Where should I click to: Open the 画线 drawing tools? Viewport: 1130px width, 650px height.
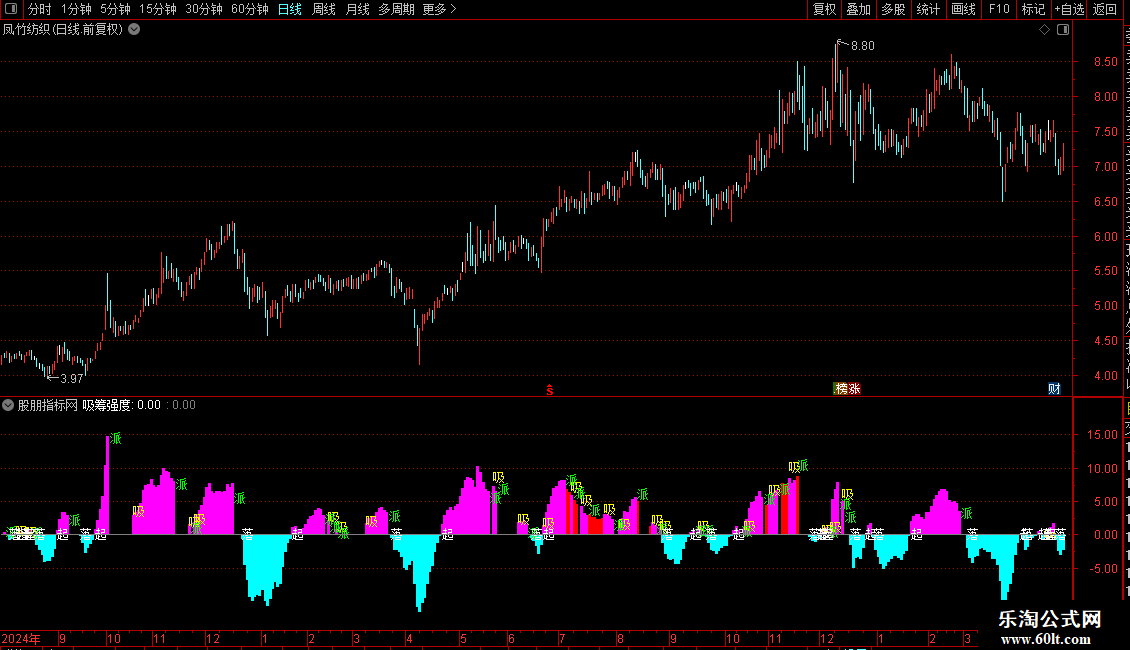[x=963, y=9]
